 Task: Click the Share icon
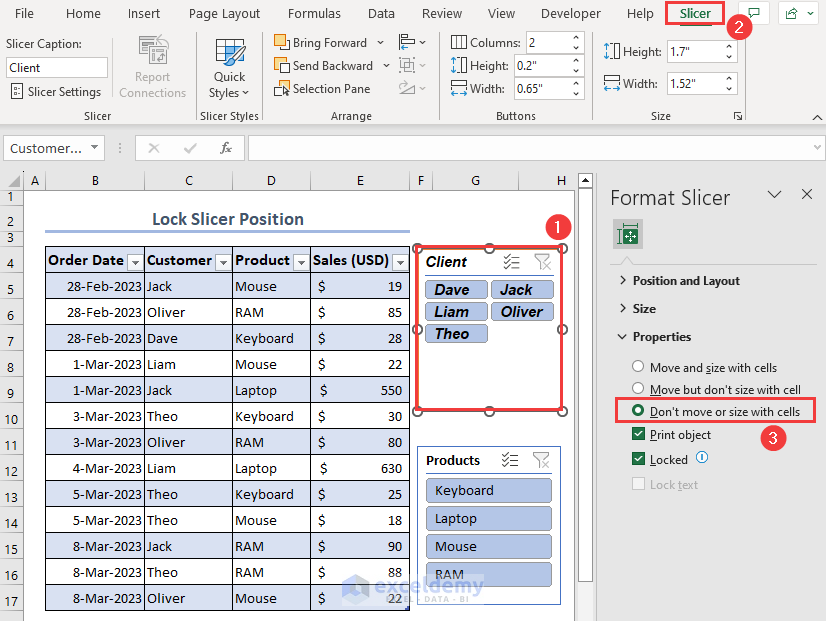791,13
